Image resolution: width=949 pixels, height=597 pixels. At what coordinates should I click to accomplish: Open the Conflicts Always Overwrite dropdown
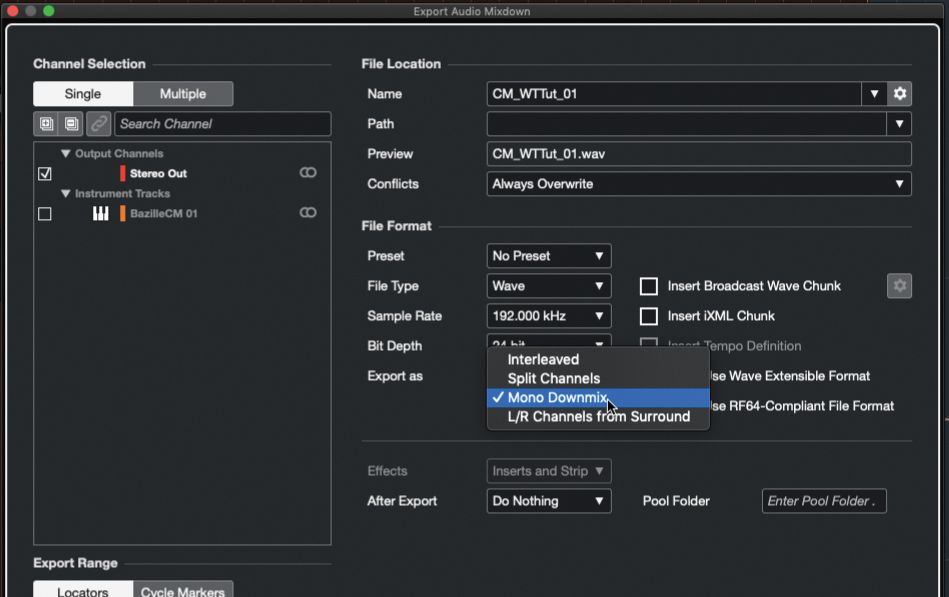click(x=699, y=184)
